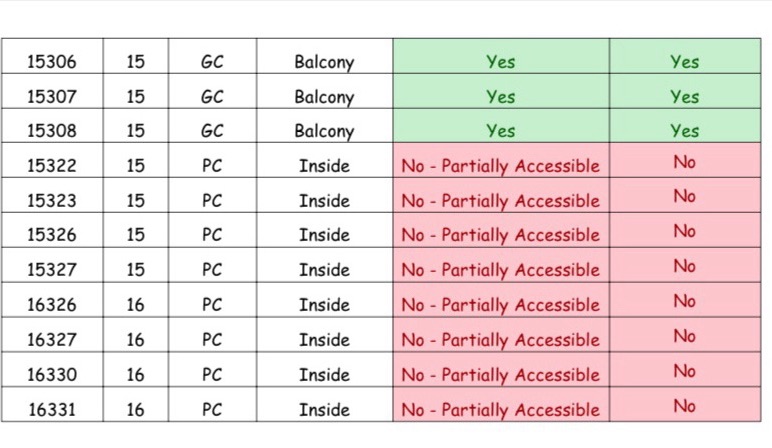Select the Inside cell for cabin 15322
This screenshot has height=448, width=772.
[x=324, y=166]
